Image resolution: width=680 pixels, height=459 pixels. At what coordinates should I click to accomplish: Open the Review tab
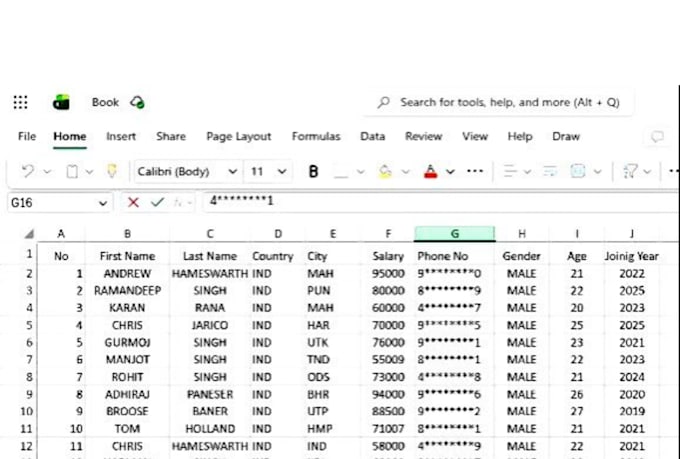[424, 136]
